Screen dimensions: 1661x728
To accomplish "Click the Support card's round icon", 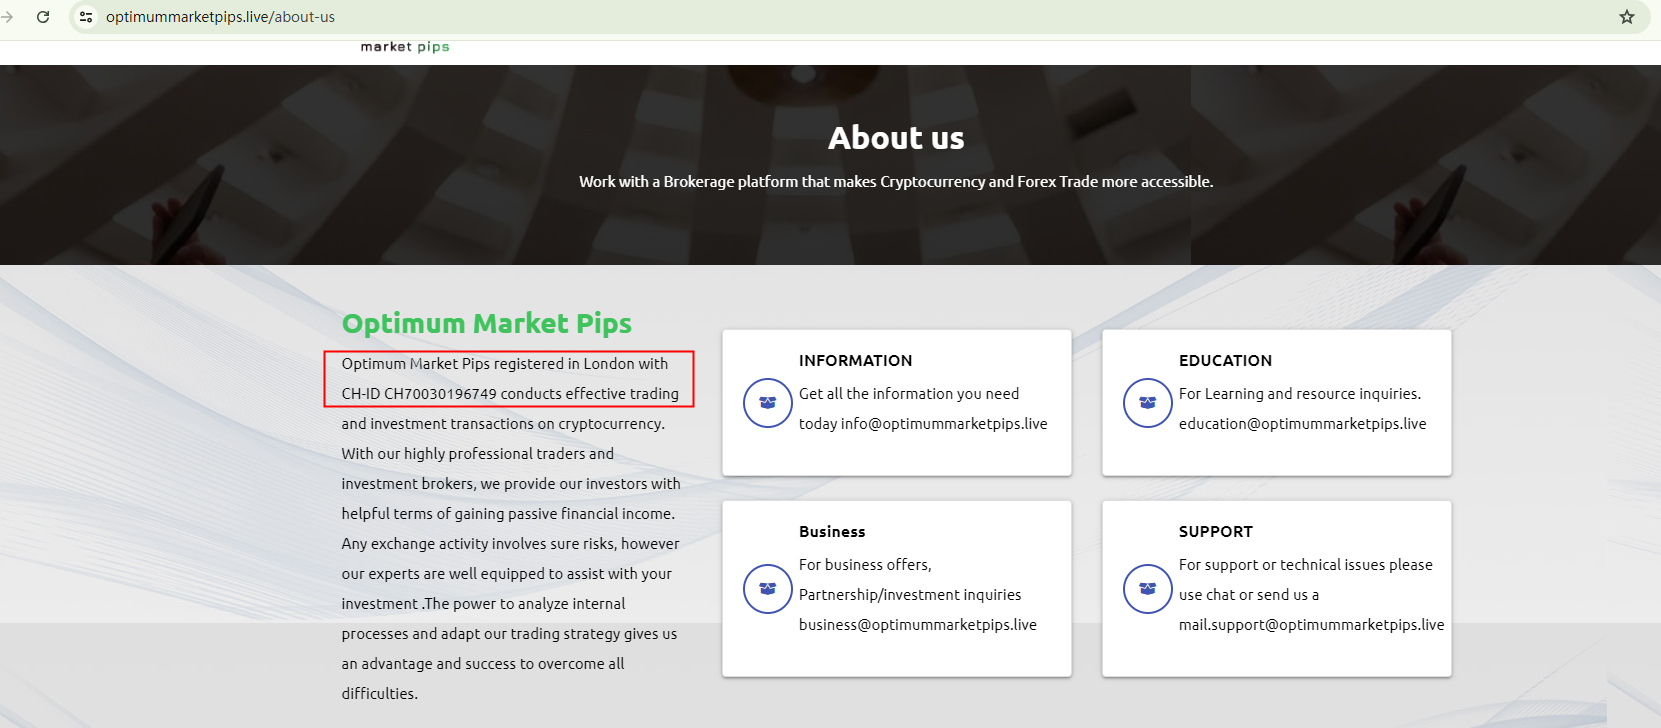I will 1147,589.
